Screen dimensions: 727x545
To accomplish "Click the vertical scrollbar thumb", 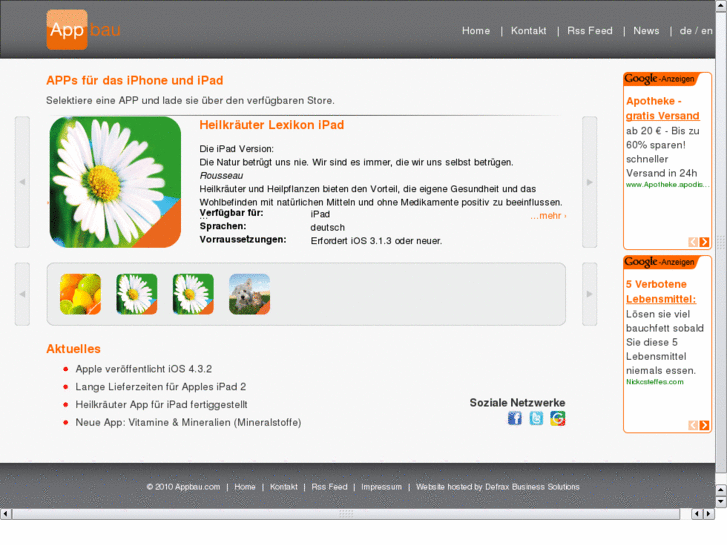I will [721, 241].
